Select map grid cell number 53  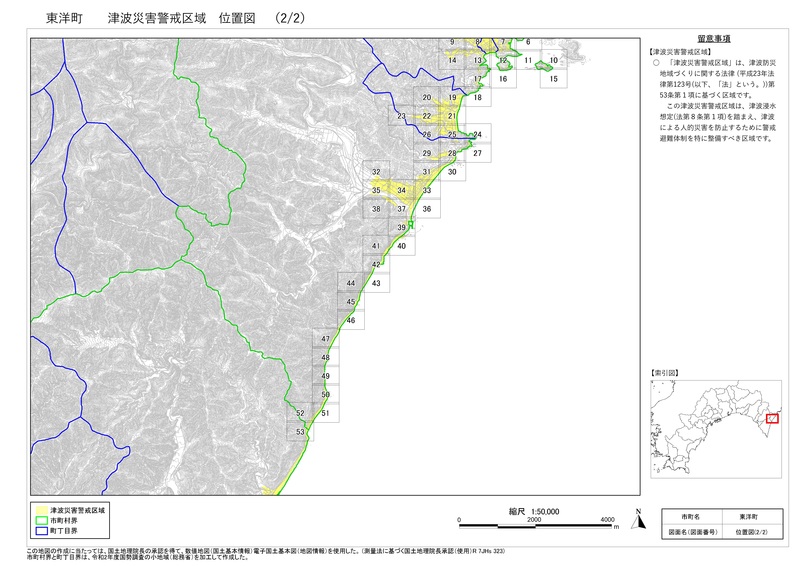(300, 432)
